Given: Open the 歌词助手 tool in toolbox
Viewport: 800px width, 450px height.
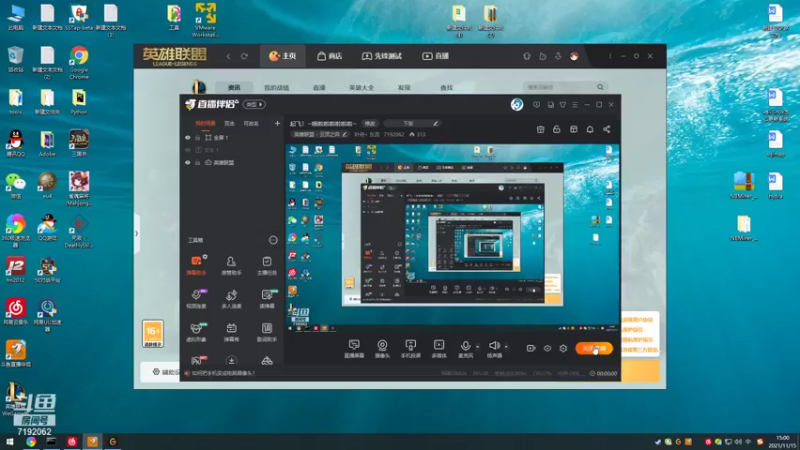Looking at the screenshot, I should click(267, 332).
